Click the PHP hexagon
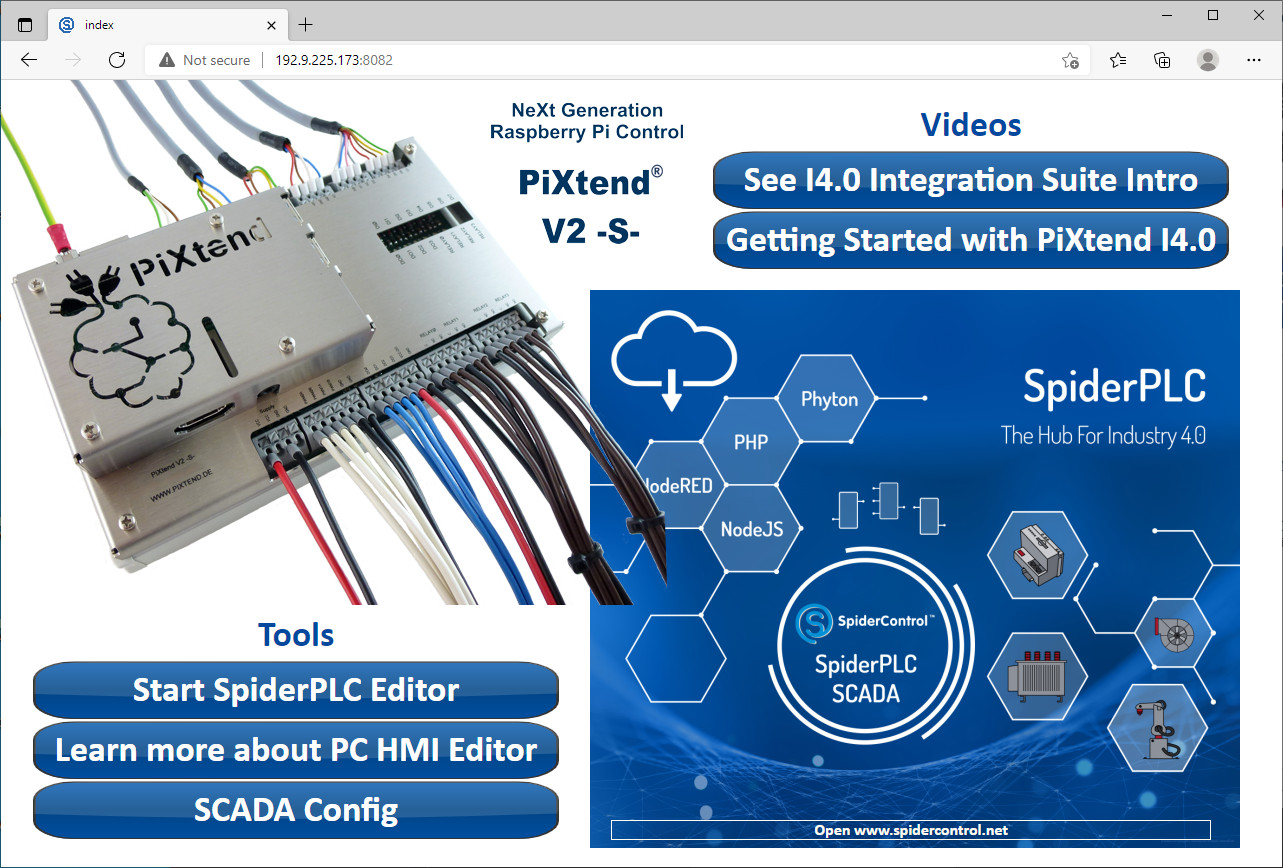Screen dimensions: 1283x868 click(751, 441)
